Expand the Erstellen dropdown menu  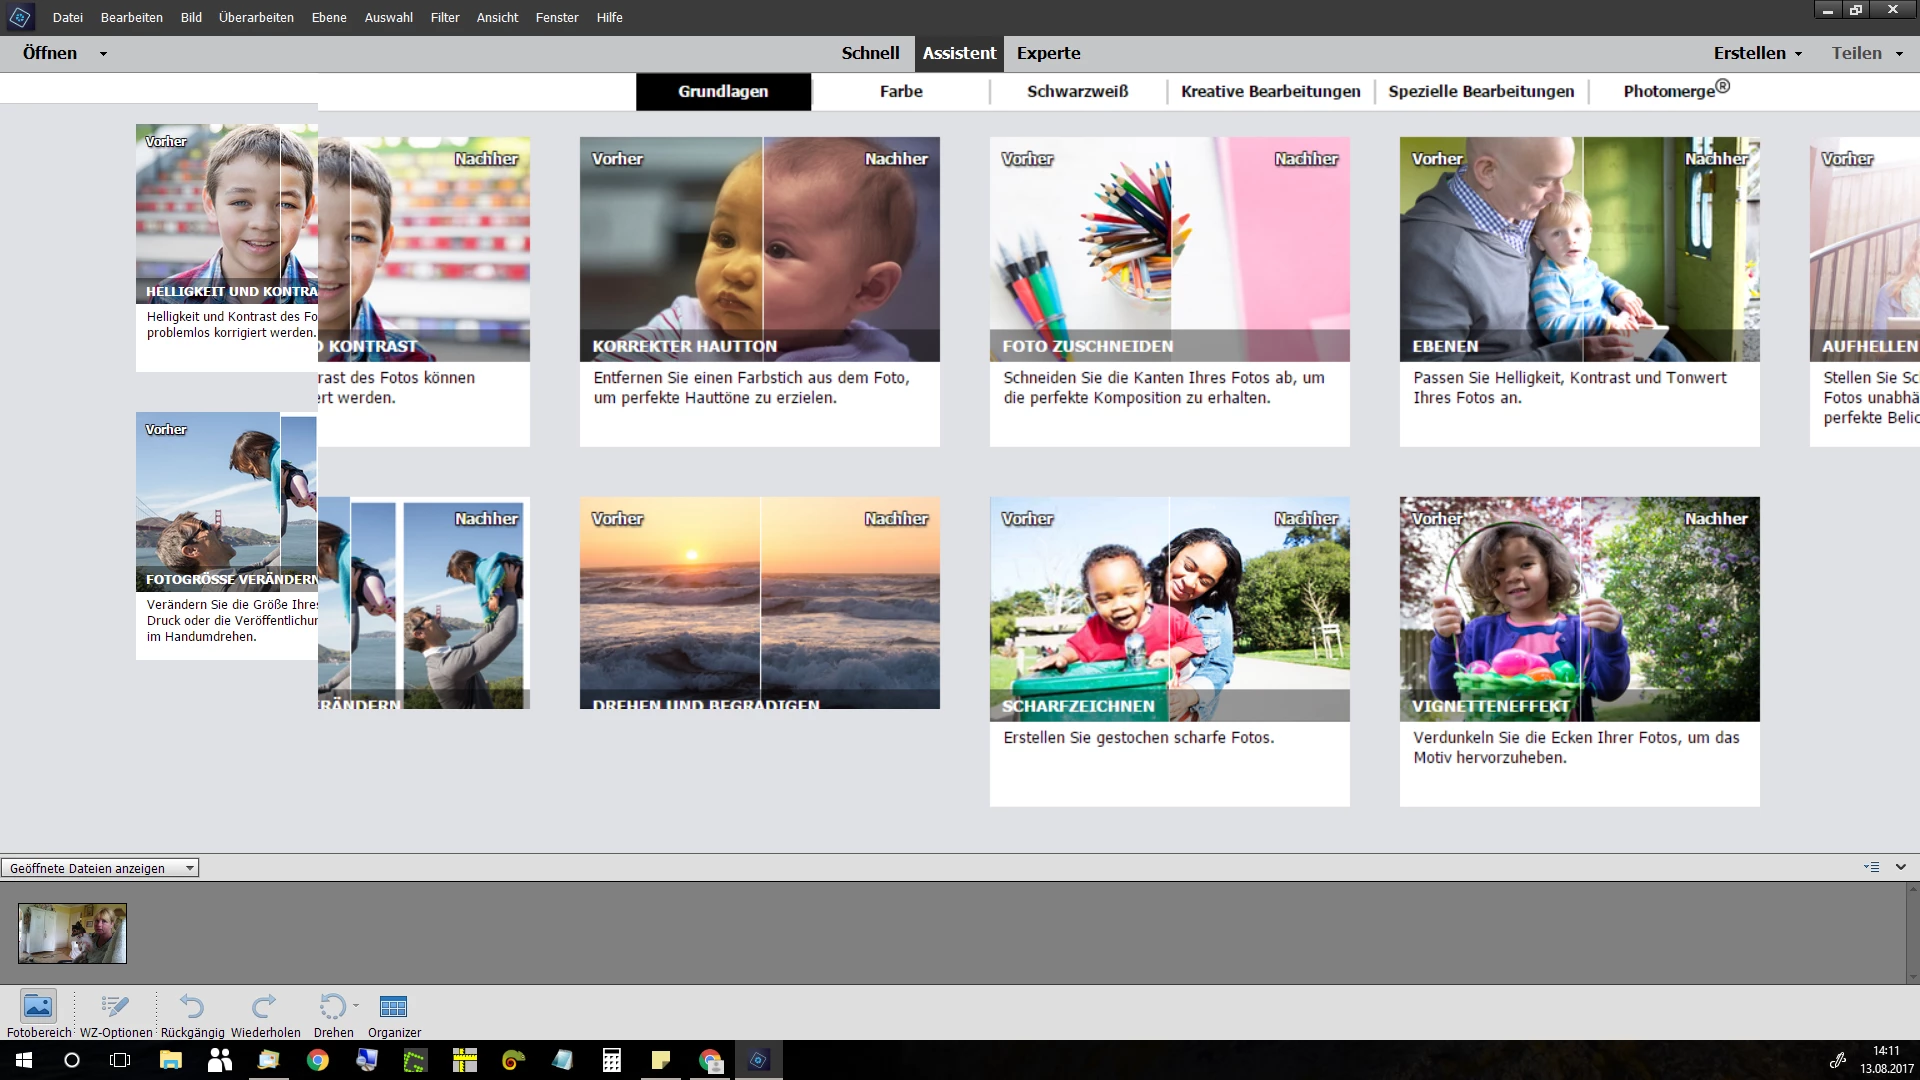[x=1758, y=53]
